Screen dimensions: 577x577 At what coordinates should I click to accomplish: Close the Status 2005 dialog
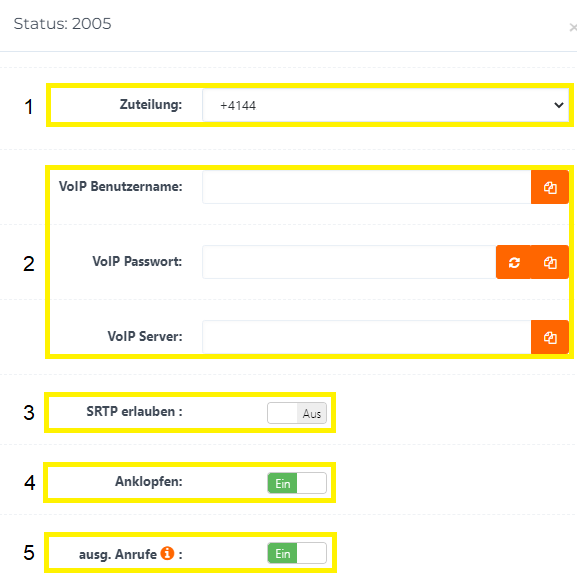[x=573, y=27]
